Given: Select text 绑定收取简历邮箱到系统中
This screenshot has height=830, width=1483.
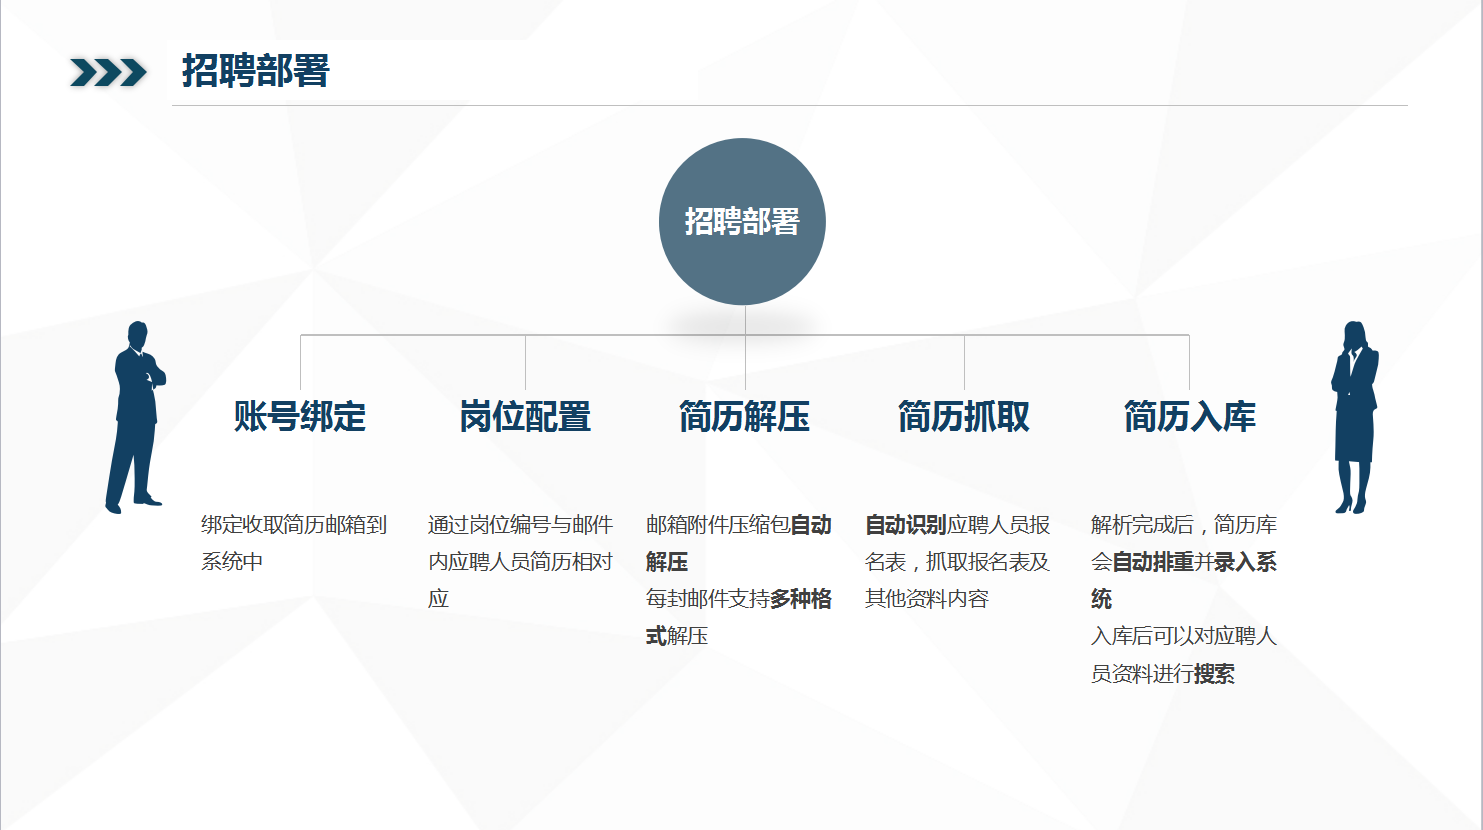Looking at the screenshot, I should point(294,543).
